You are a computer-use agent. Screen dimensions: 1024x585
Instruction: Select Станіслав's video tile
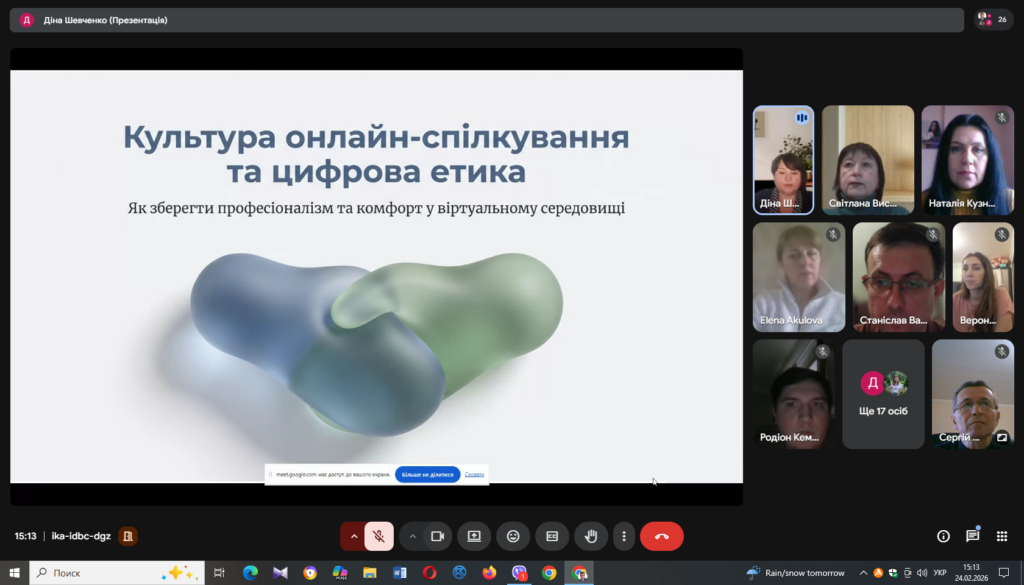tap(899, 277)
